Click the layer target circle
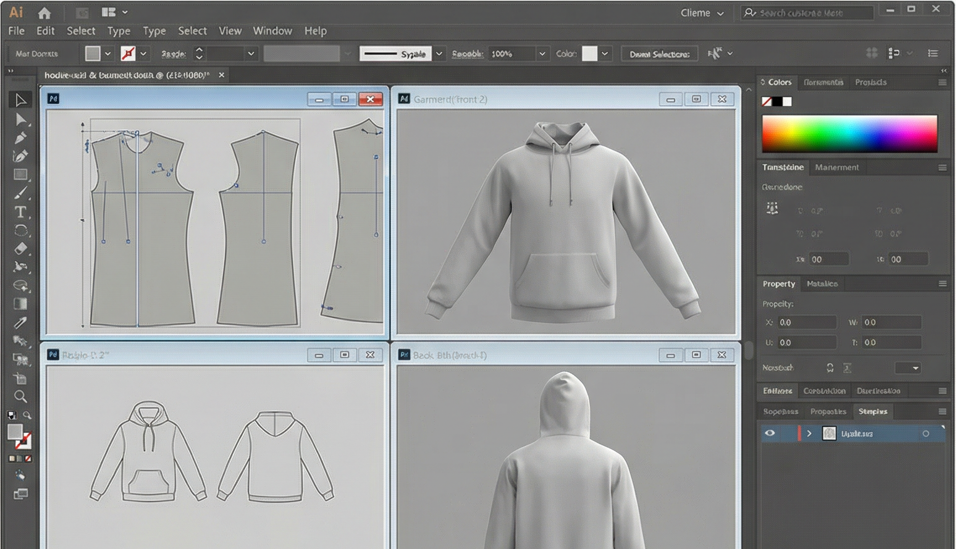 tap(925, 434)
